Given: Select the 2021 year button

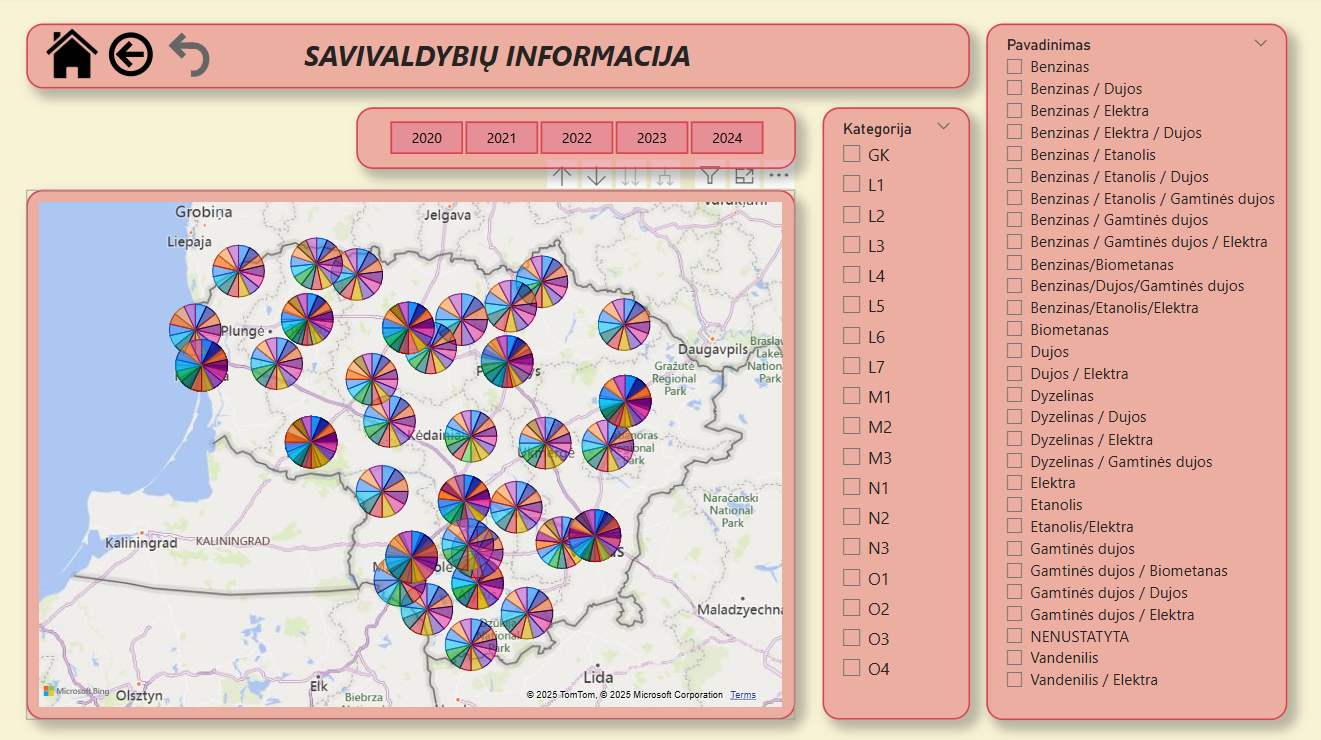Looking at the screenshot, I should tap(502, 138).
